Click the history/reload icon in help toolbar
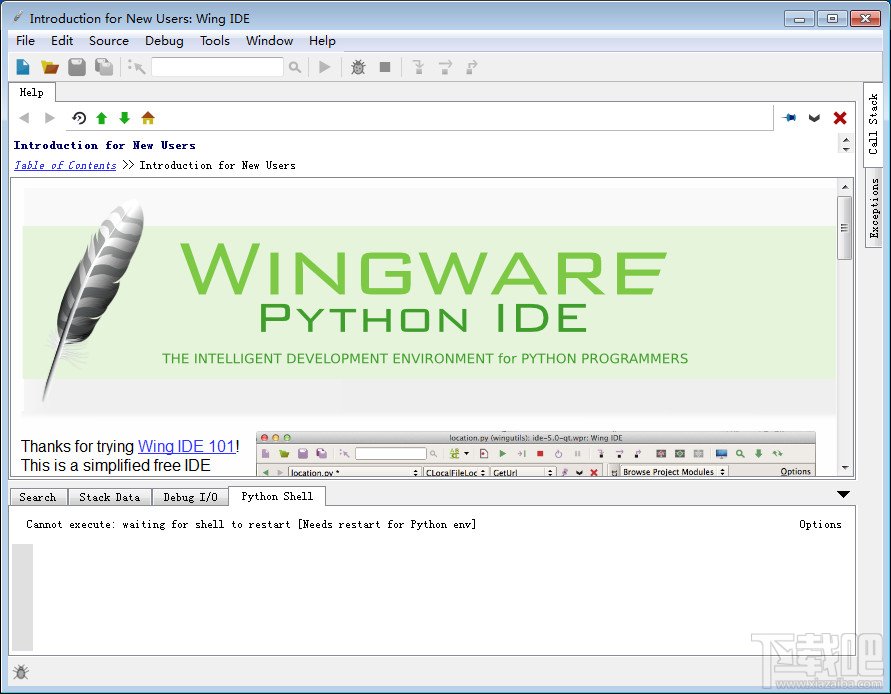Screen dimensions: 891x694 79,118
